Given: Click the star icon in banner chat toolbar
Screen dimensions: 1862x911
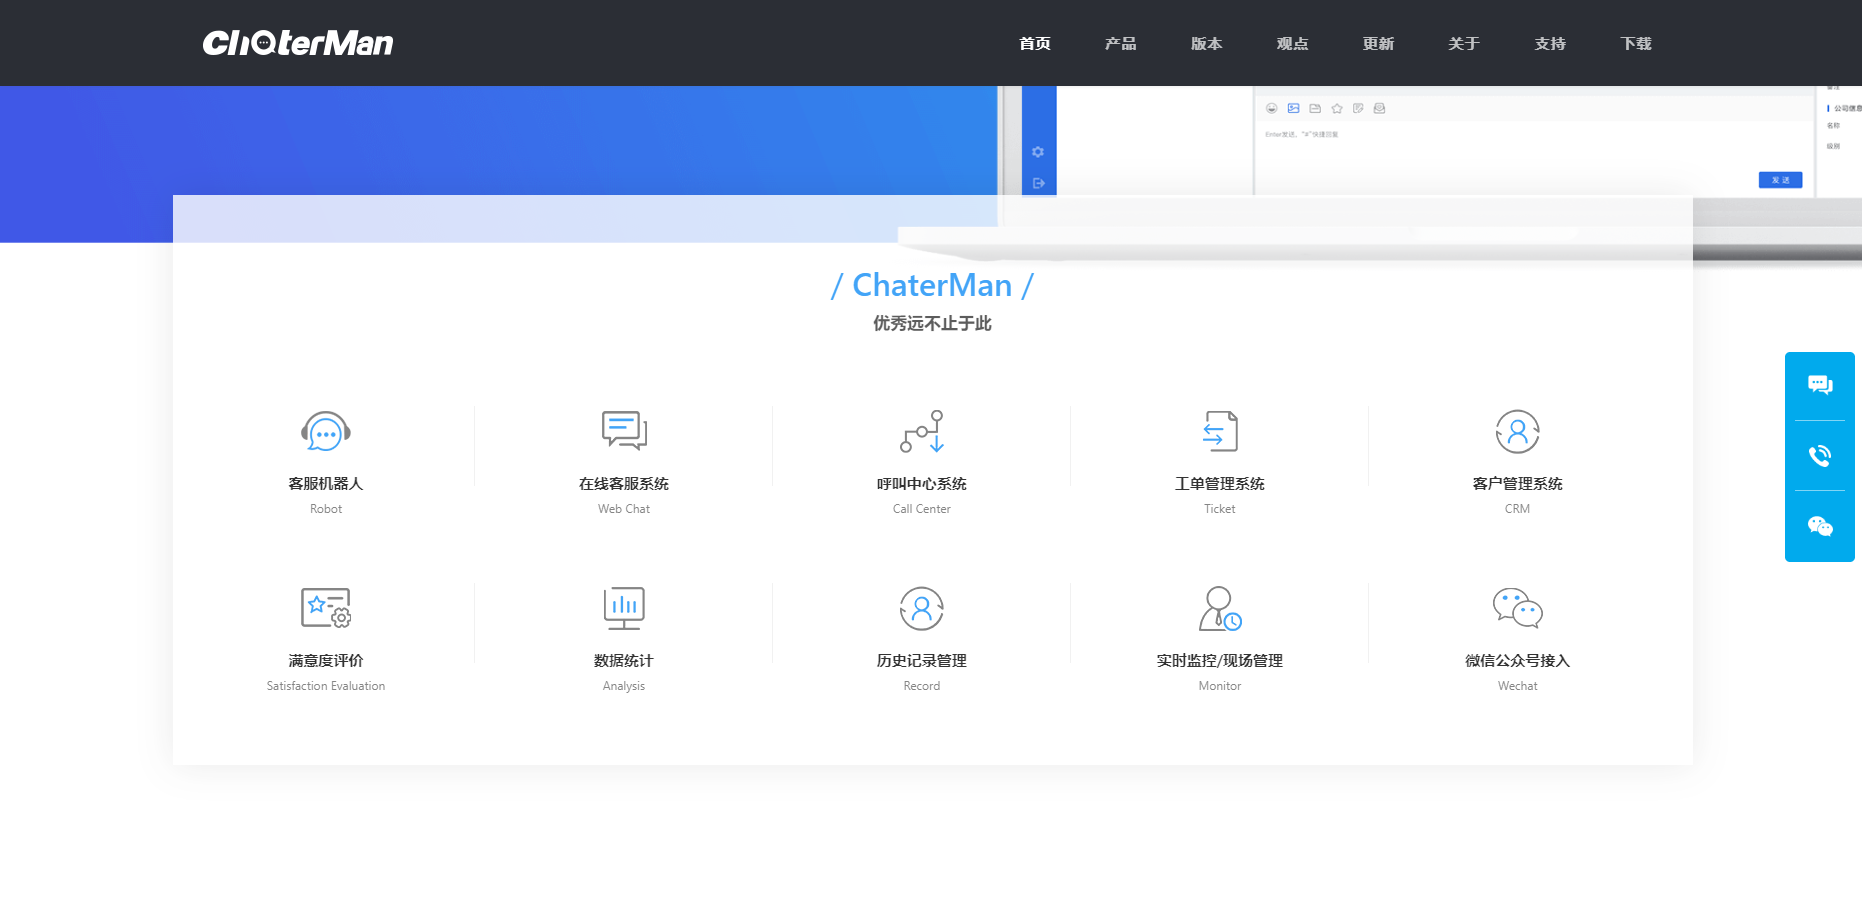Looking at the screenshot, I should [x=1337, y=108].
